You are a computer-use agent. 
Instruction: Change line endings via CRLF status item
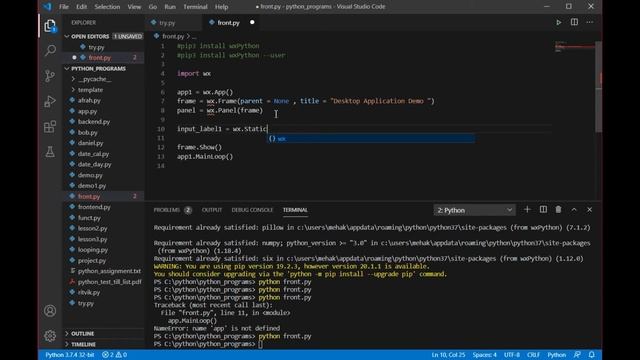click(533, 355)
